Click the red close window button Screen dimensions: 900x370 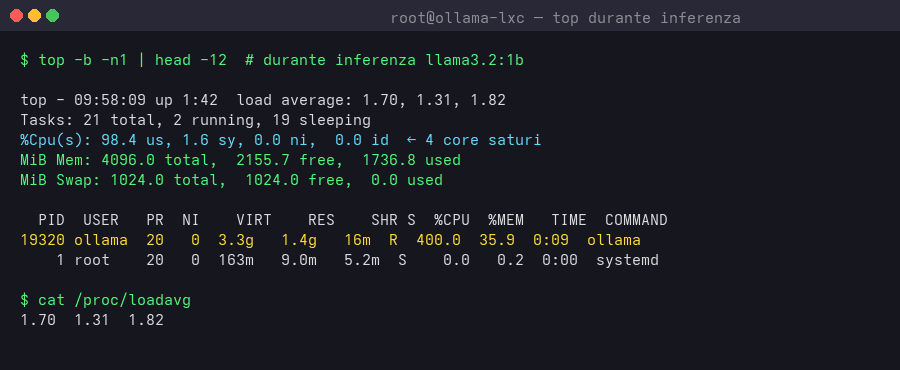click(x=17, y=15)
